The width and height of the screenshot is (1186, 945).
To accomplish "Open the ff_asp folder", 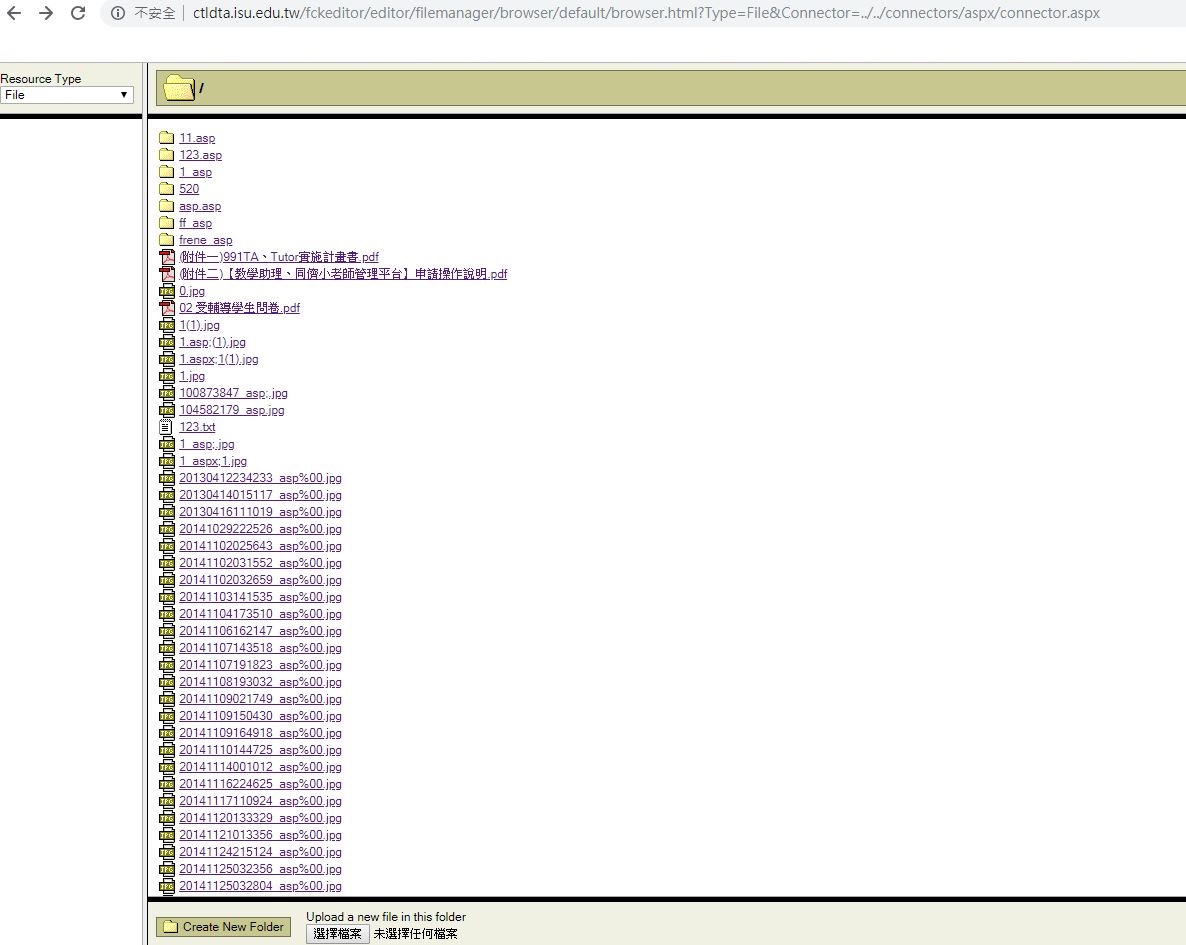I will pyautogui.click(x=195, y=223).
